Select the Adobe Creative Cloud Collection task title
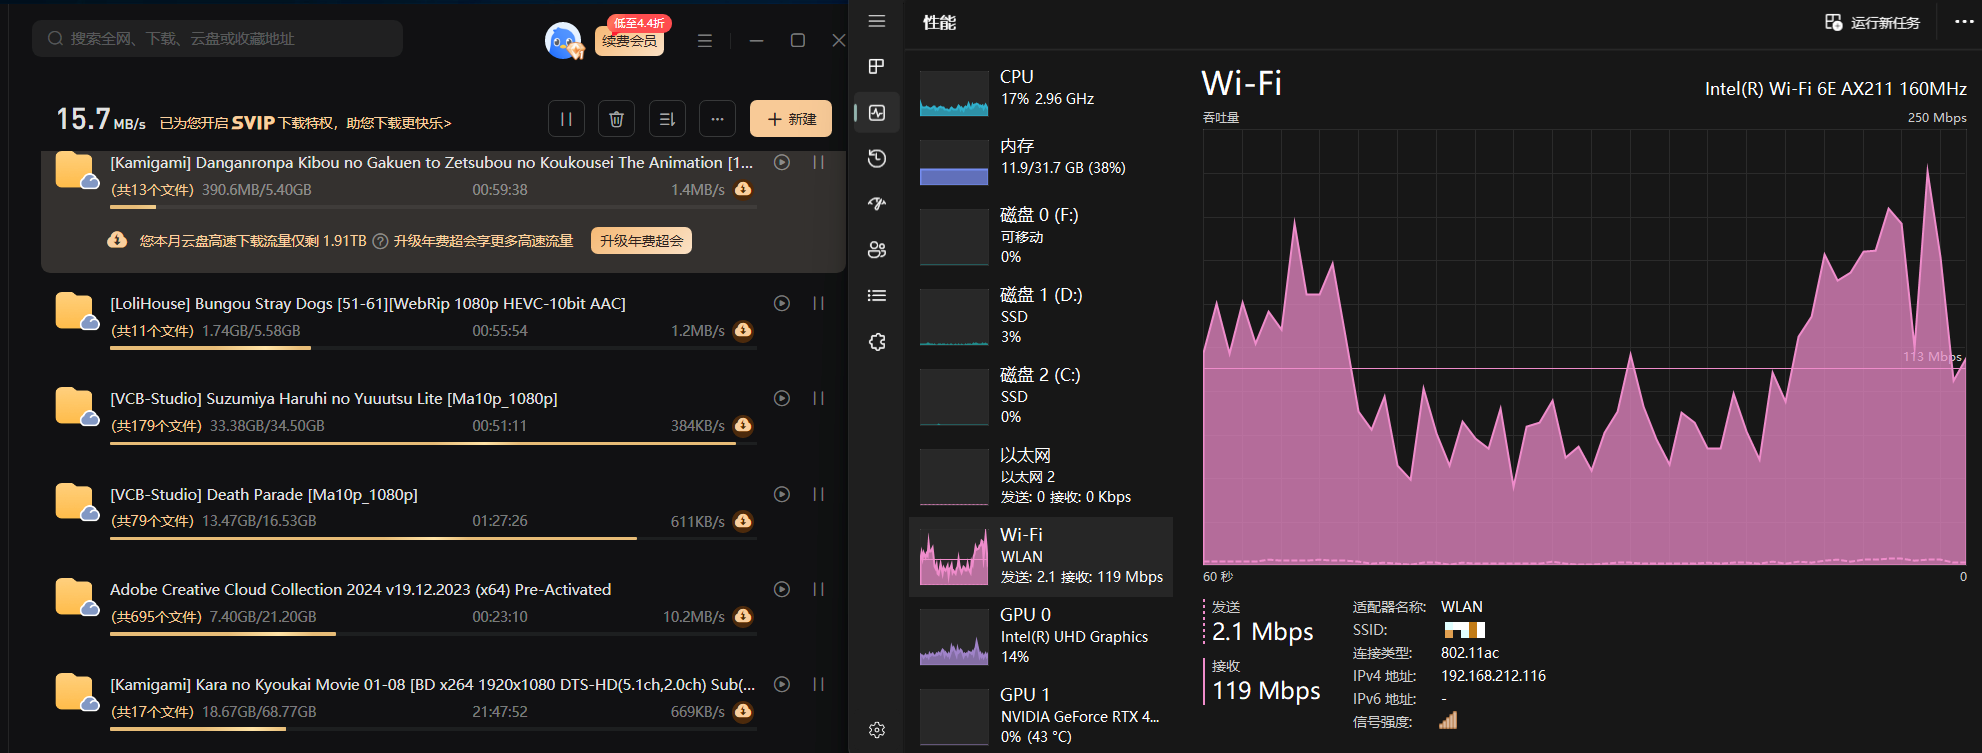Viewport: 1982px width, 753px height. [x=360, y=589]
